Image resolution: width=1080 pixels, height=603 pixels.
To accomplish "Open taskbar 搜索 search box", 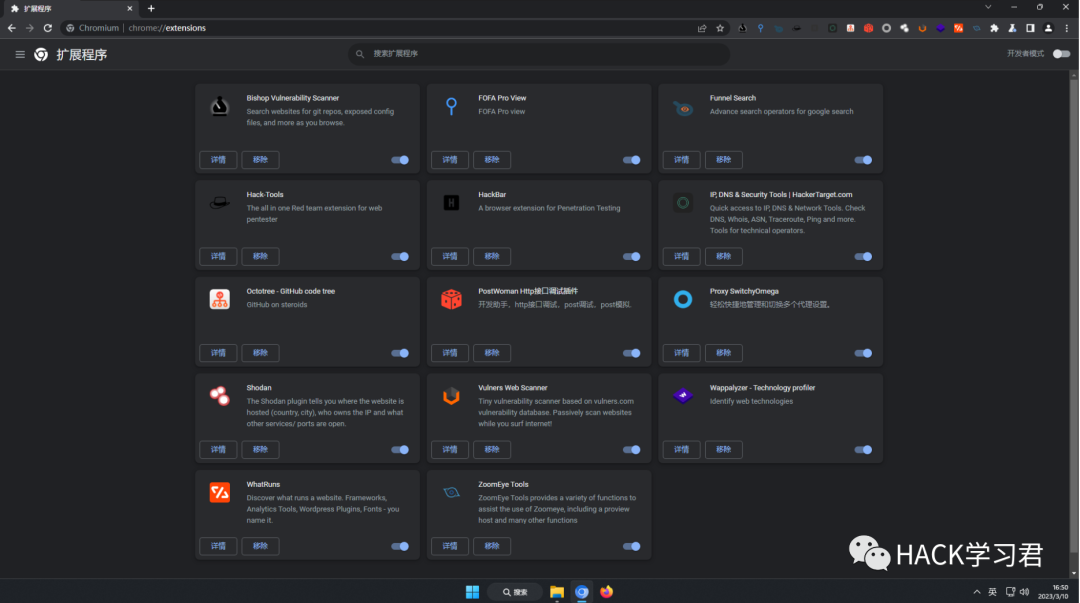I will (x=515, y=592).
